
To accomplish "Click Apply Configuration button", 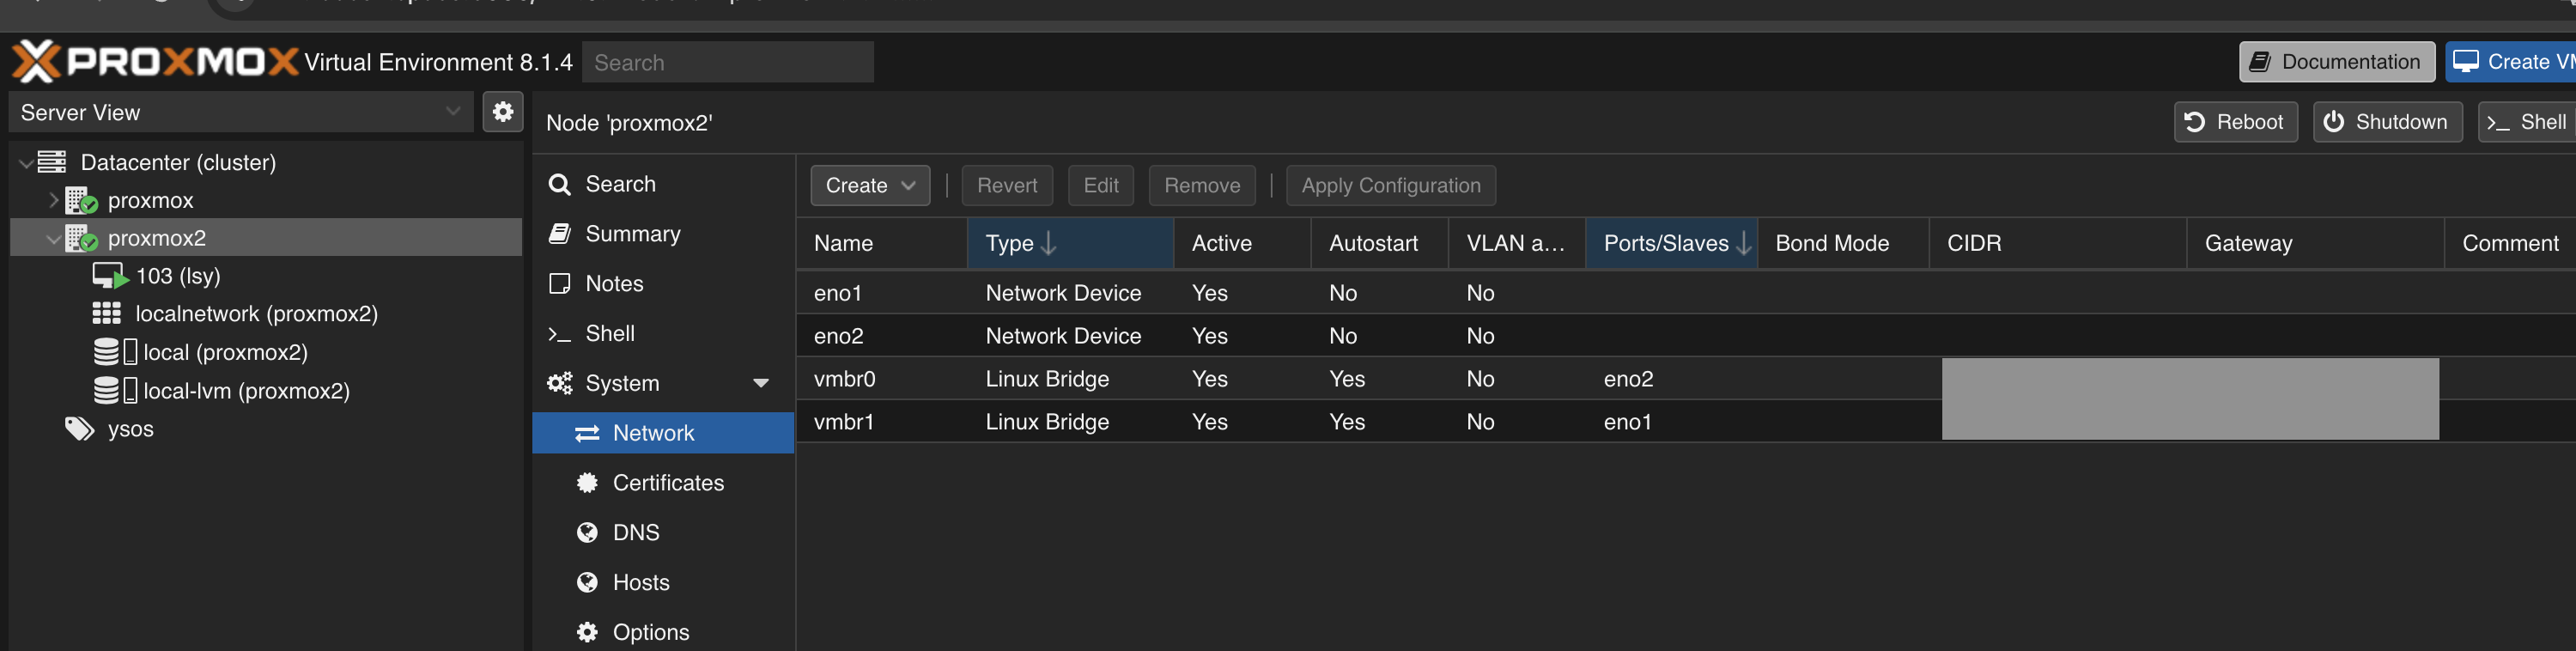I will (x=1391, y=185).
